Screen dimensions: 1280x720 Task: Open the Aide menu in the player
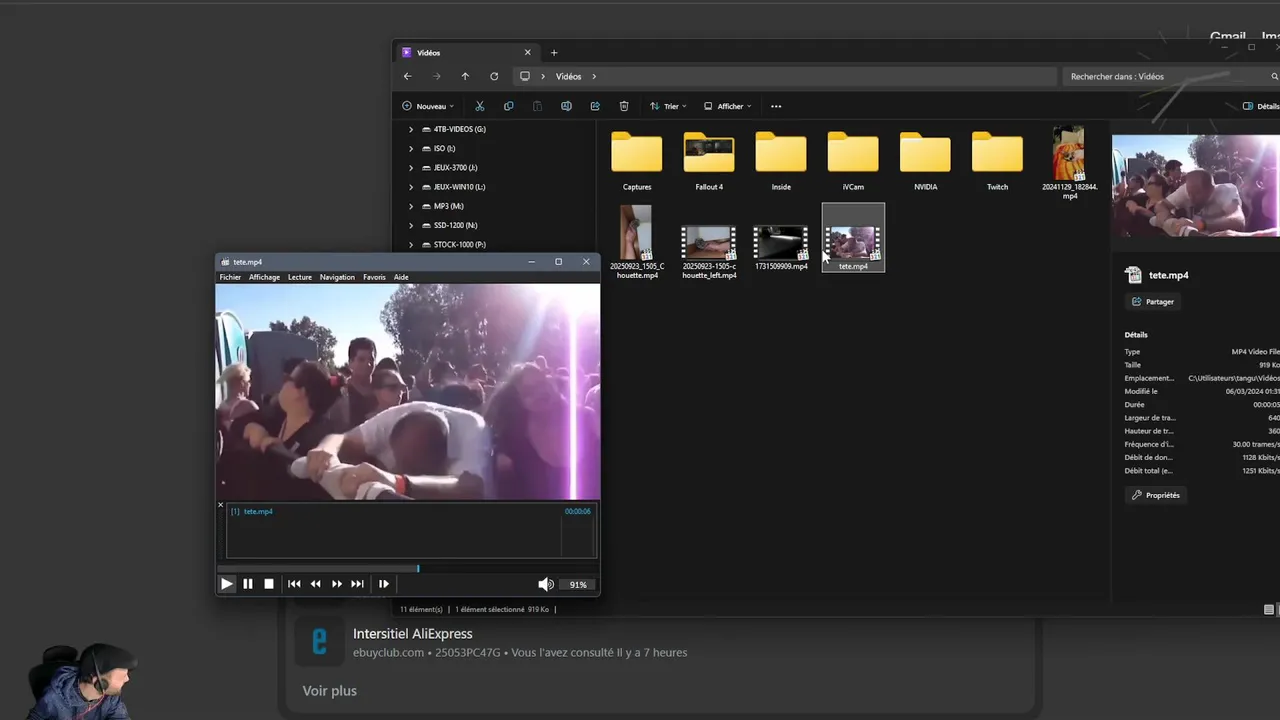401,277
